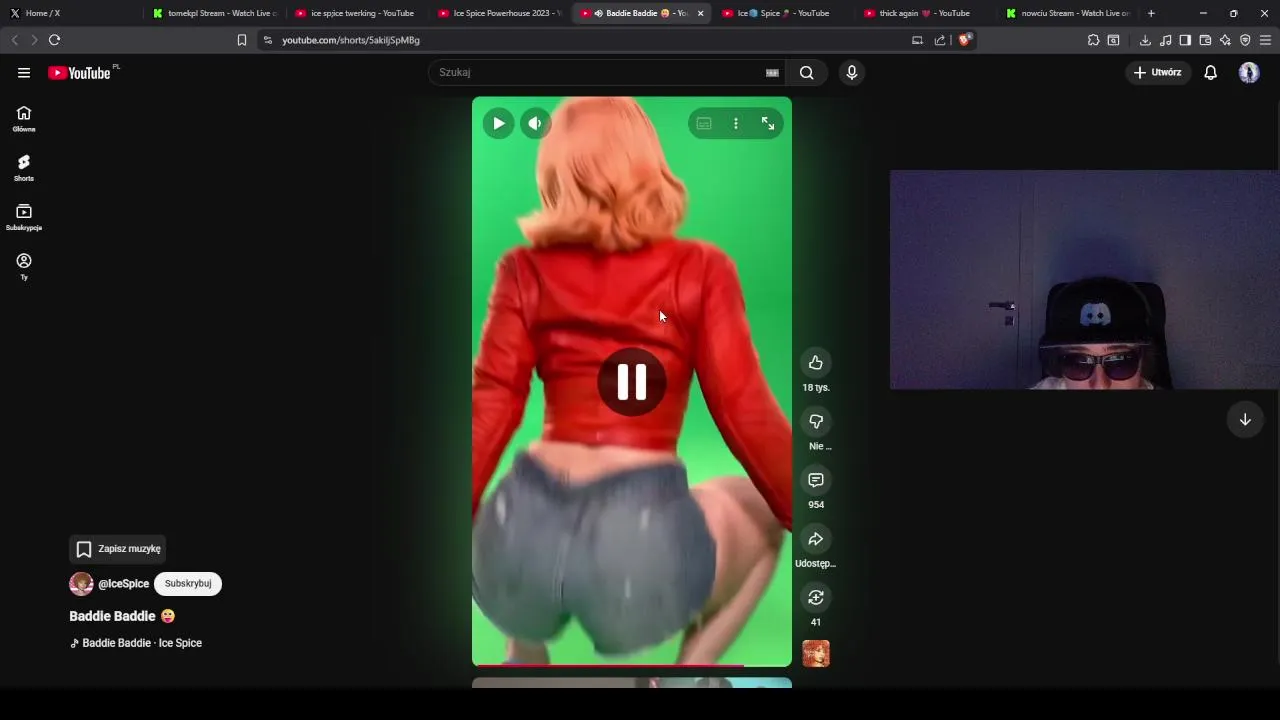Open the account avatar menu
The width and height of the screenshot is (1280, 720).
tap(1249, 72)
